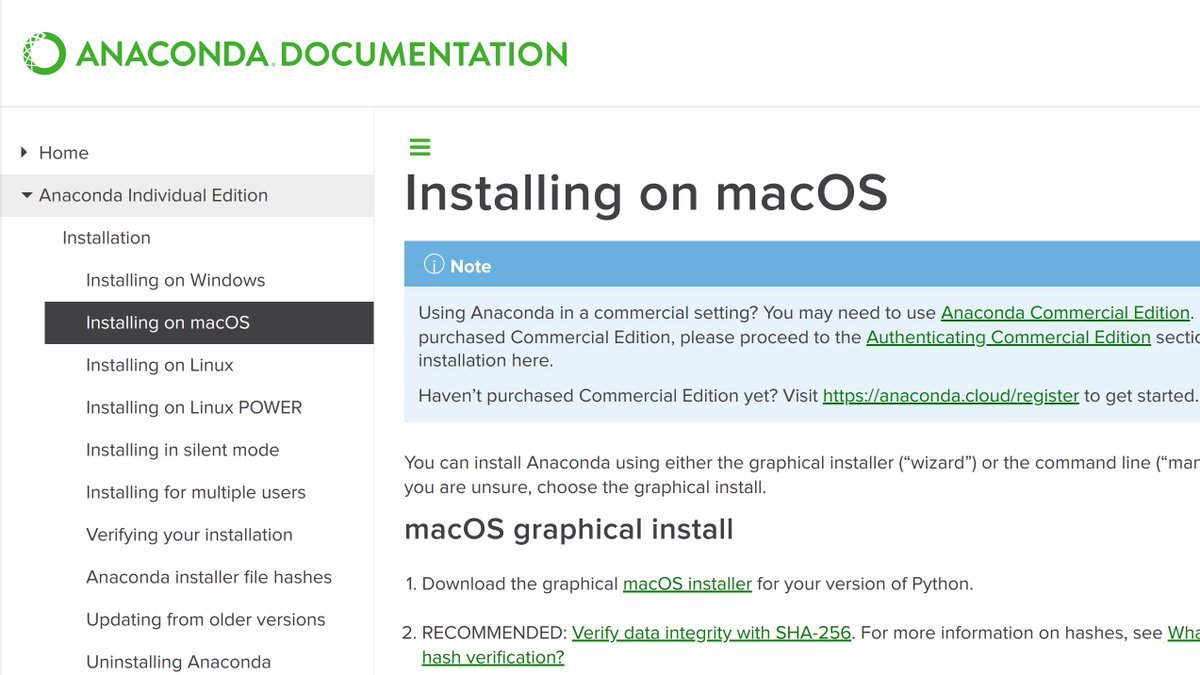Go to Installing on Windows
This screenshot has height=675, width=1200.
click(175, 280)
